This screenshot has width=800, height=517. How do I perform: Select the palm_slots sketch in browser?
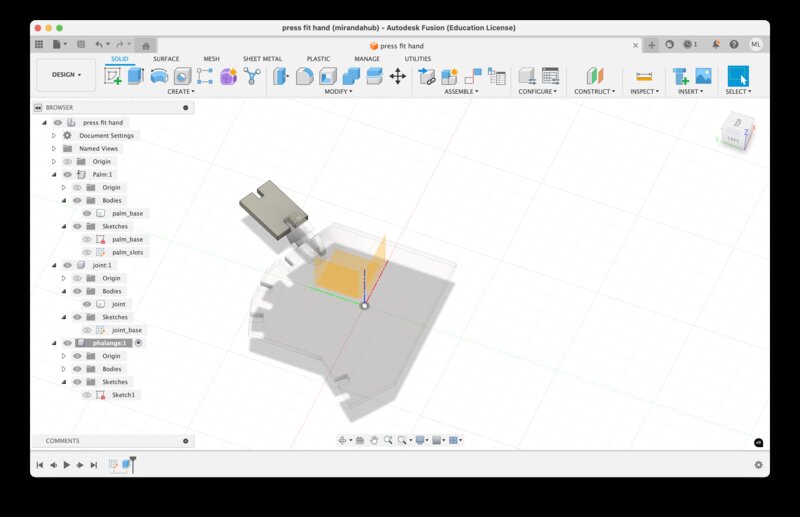pos(127,252)
